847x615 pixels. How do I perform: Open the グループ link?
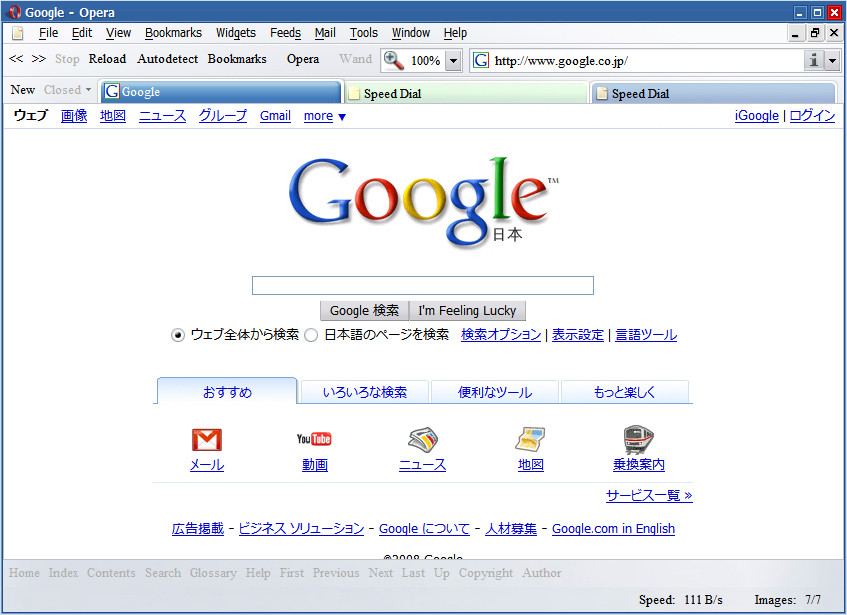(x=223, y=116)
